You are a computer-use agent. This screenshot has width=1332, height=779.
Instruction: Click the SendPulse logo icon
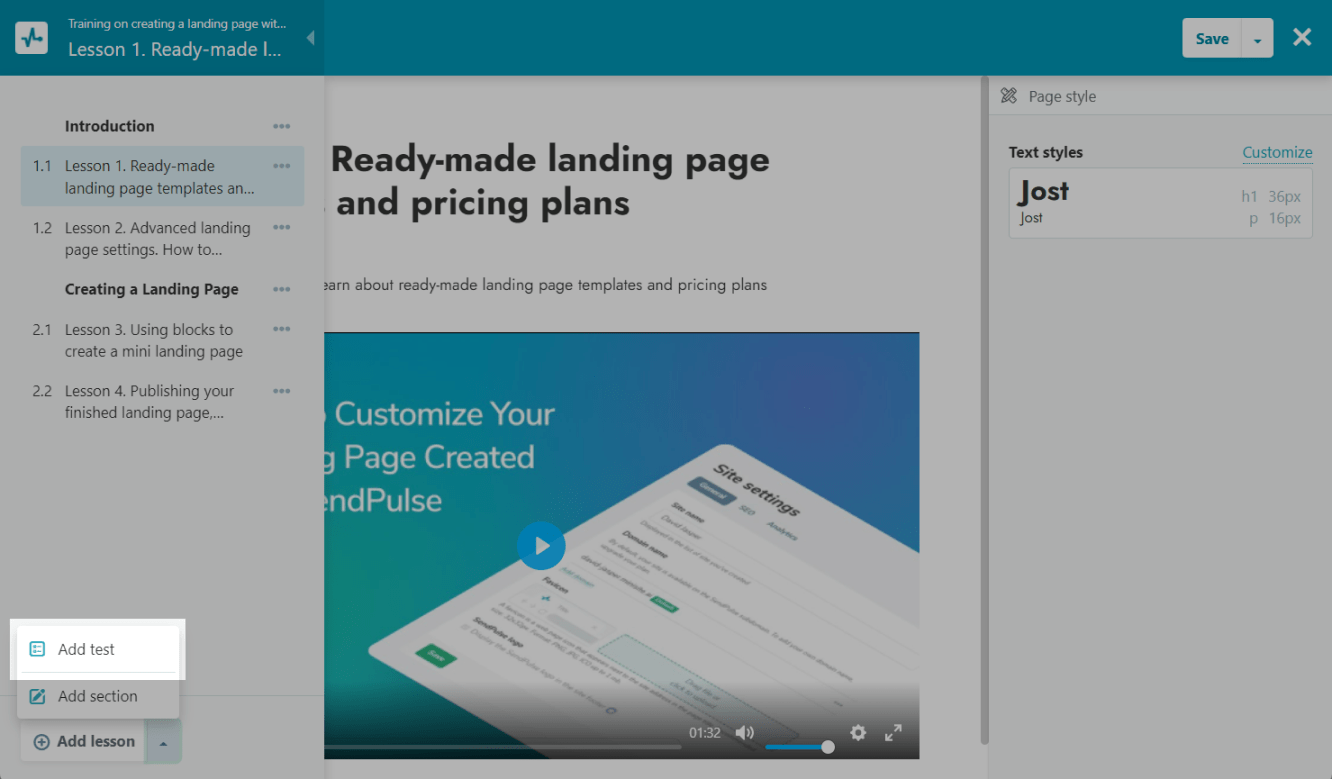(32, 38)
